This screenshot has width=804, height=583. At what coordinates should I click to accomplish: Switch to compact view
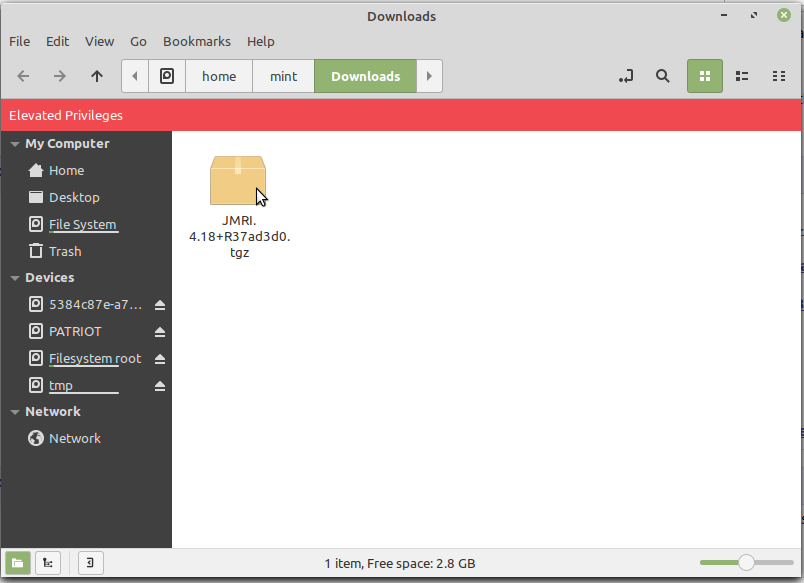pos(779,76)
